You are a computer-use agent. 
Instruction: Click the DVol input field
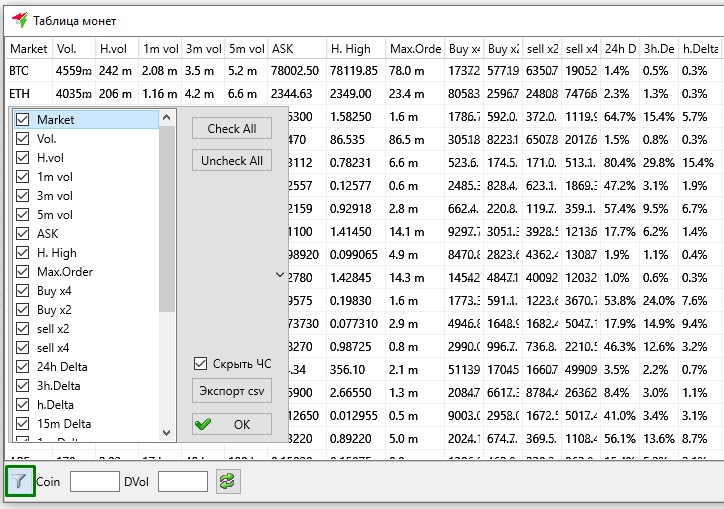coord(182,482)
